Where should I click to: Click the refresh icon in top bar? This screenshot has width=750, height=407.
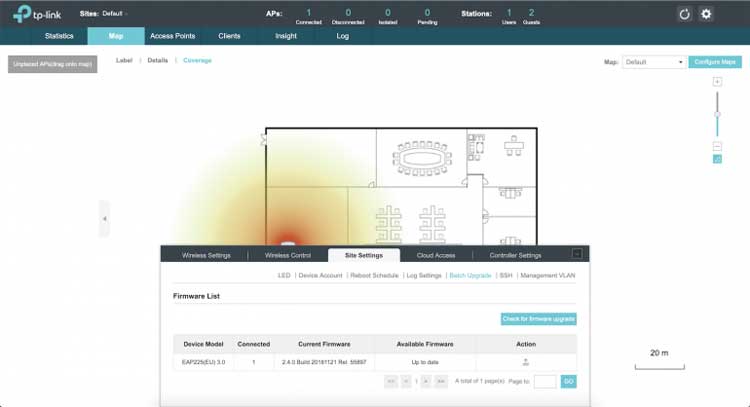click(684, 14)
